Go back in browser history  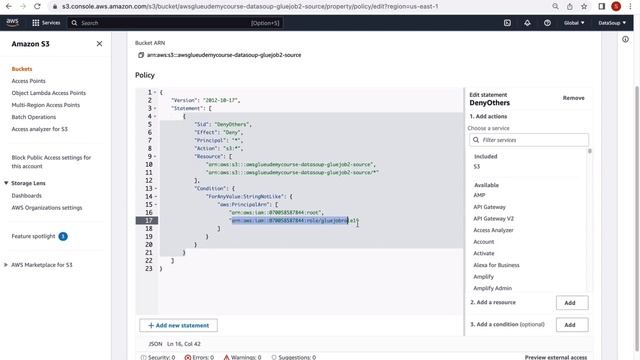(x=9, y=7)
